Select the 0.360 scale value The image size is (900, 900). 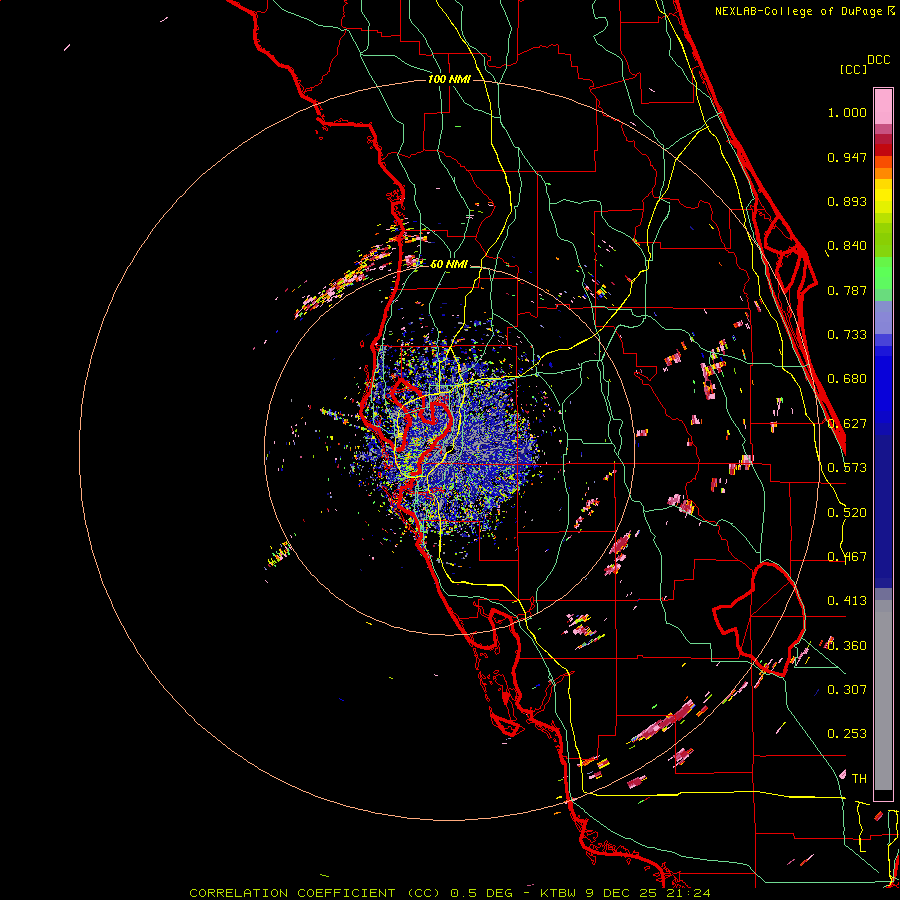(847, 646)
